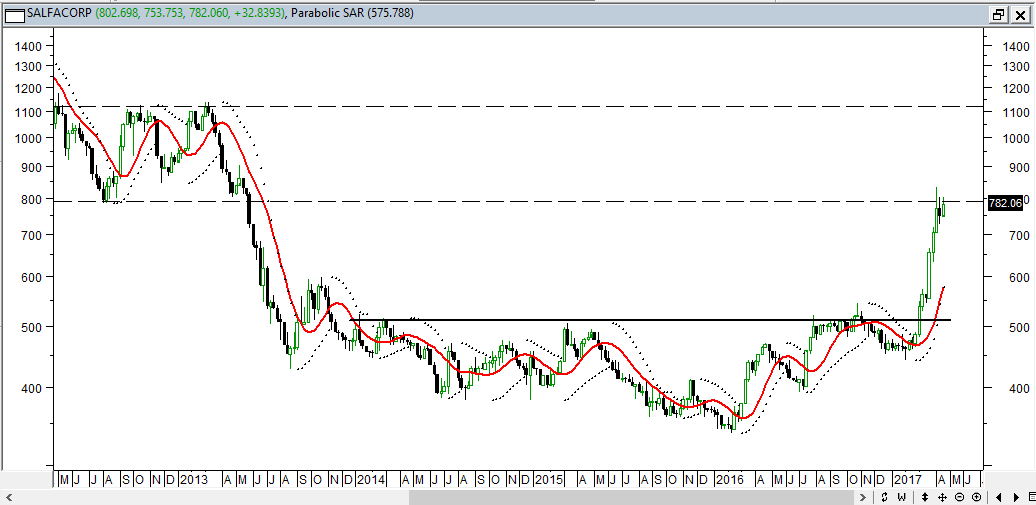Click the horizontal scrollbar right arrow
The width and height of the screenshot is (1036, 505).
click(x=864, y=497)
